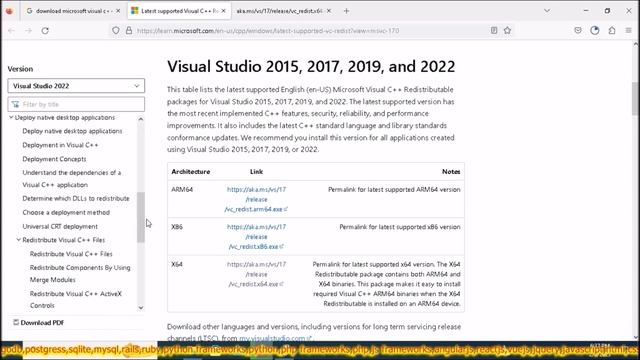Open the extensions toolbar icon
Screen dimensions: 640x360
coord(612,30)
